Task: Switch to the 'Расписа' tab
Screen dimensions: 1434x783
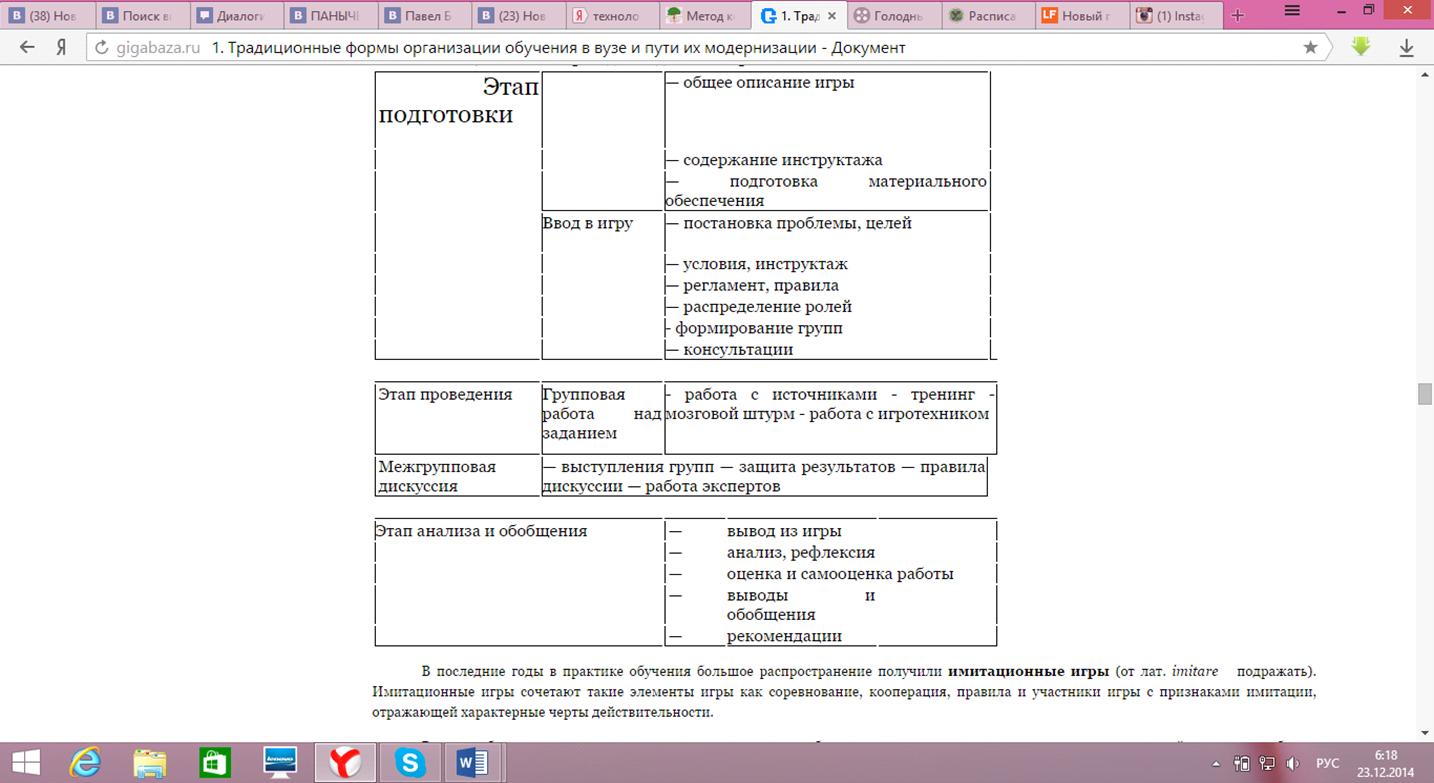Action: point(987,16)
